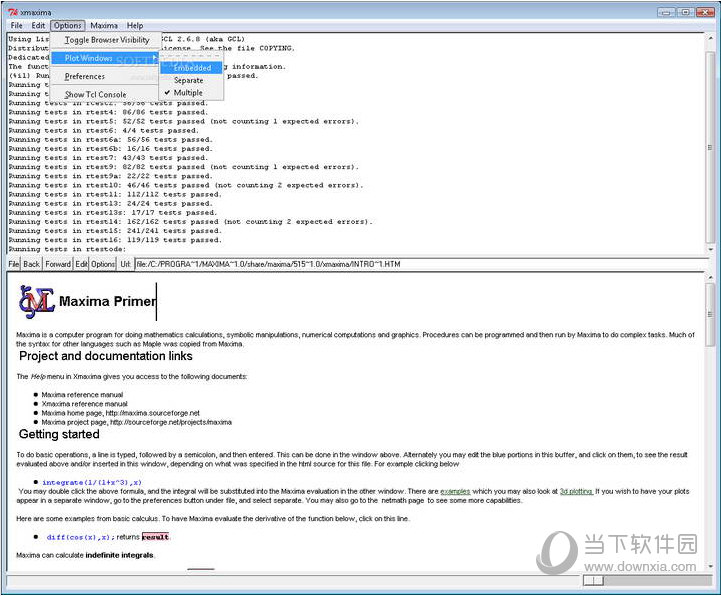Minimize the xmaxima window
This screenshot has height=596, width=721.
[666, 12]
